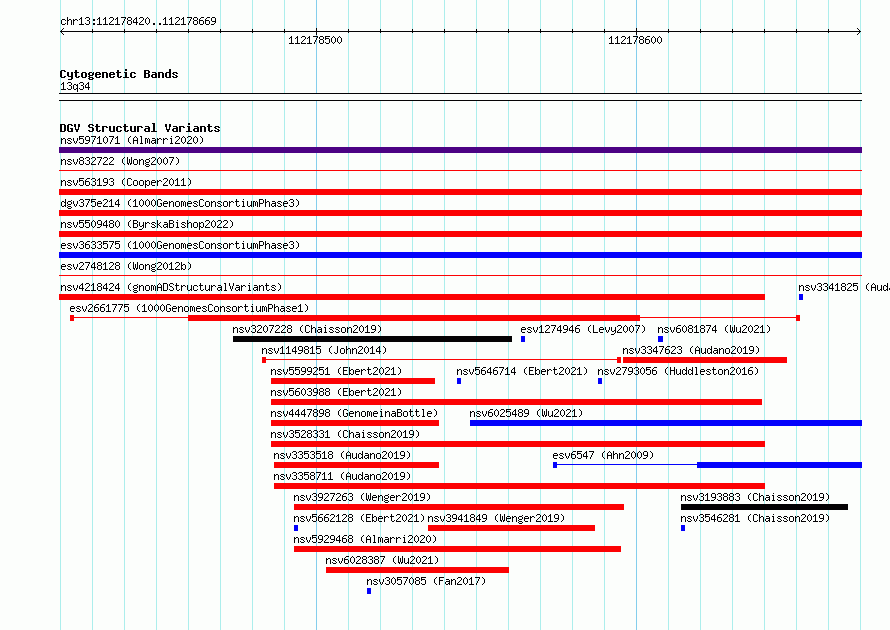Viewport: 890px width, 630px height.
Task: Click nsv4218424 (gnomADStructuralVariants) label
Action: 170,287
